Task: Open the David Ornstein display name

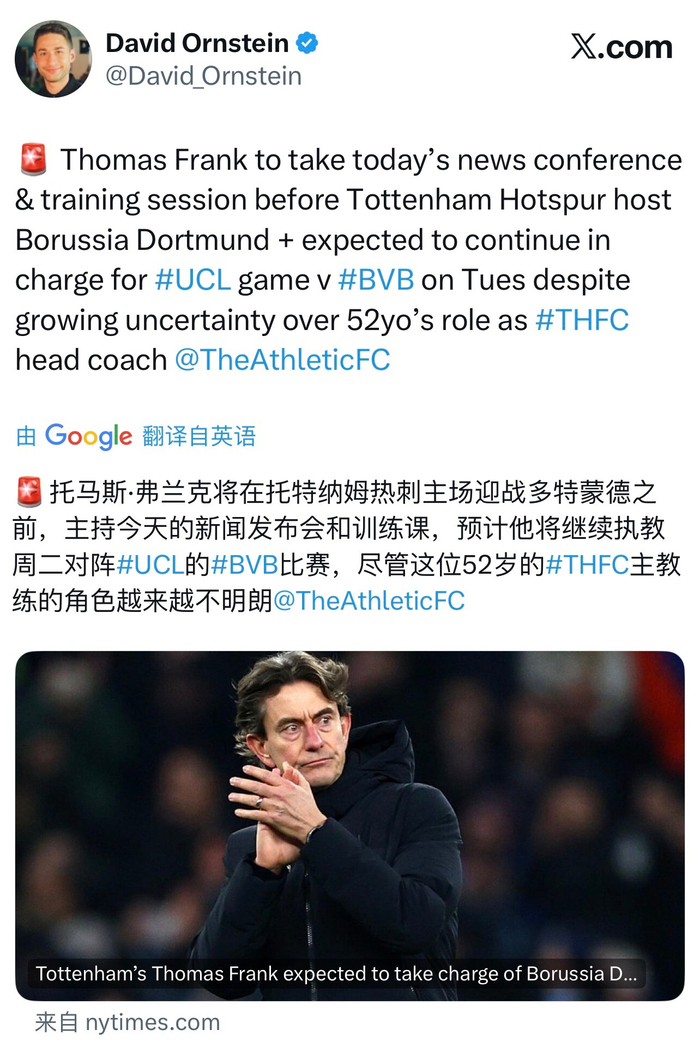Action: pyautogui.click(x=197, y=44)
